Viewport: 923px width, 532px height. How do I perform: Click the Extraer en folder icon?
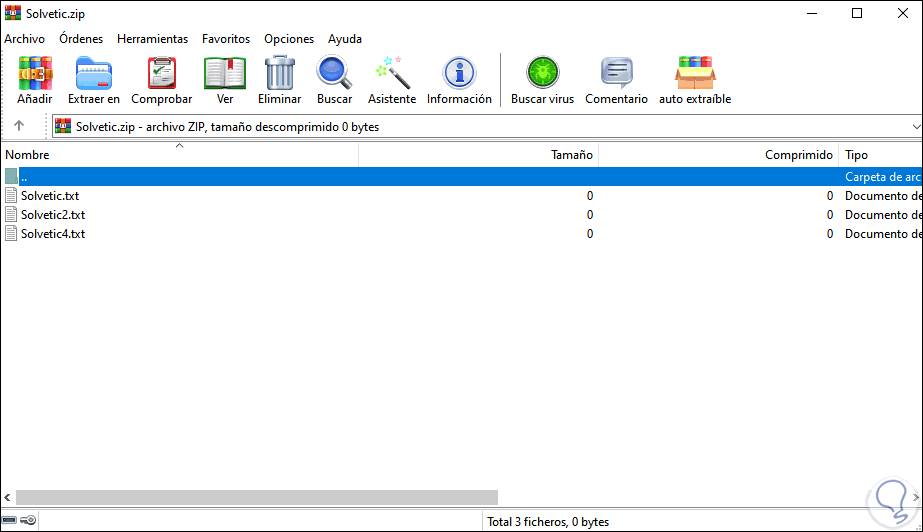pos(94,73)
